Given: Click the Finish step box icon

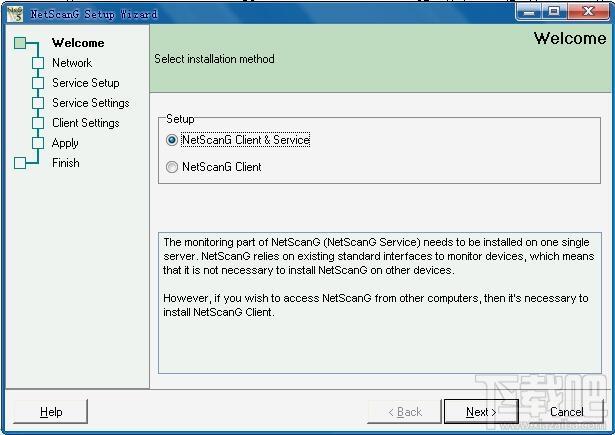Looking at the screenshot, I should point(20,163).
